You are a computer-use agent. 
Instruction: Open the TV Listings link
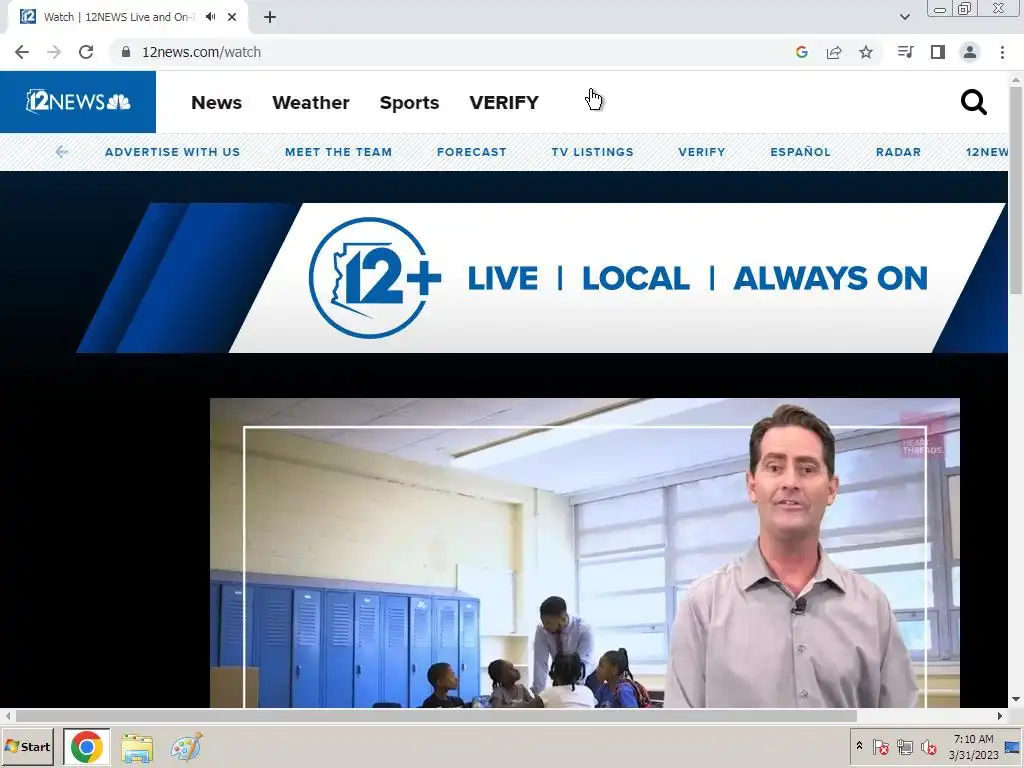592,152
